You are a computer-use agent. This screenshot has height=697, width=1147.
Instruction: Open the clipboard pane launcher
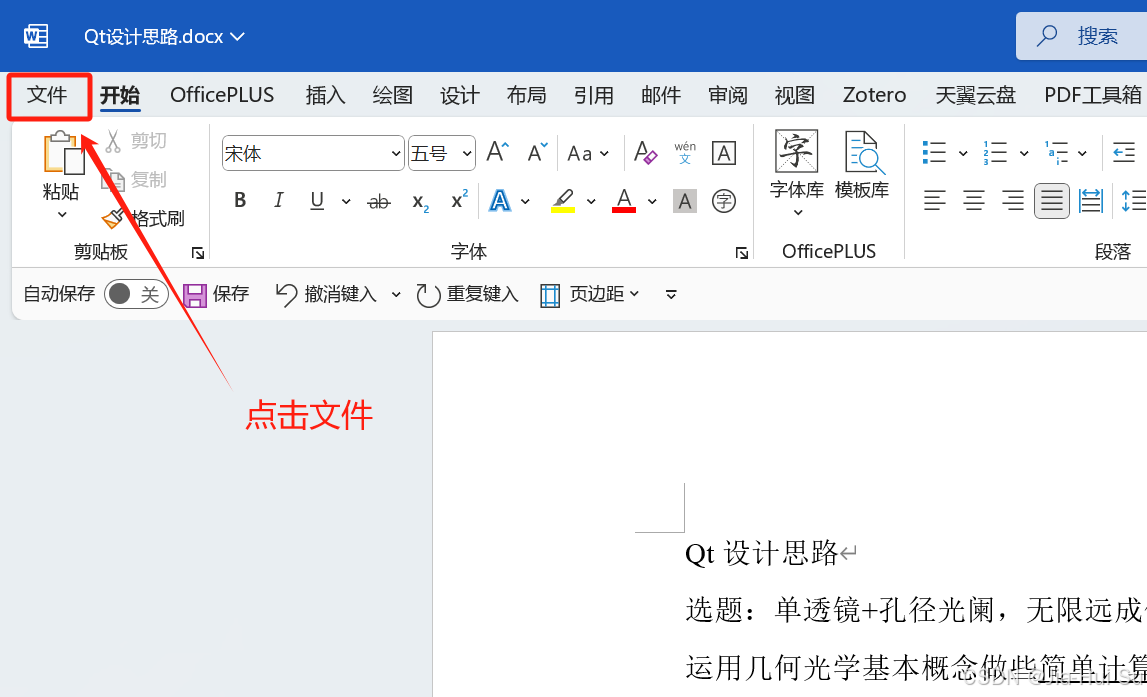click(198, 253)
